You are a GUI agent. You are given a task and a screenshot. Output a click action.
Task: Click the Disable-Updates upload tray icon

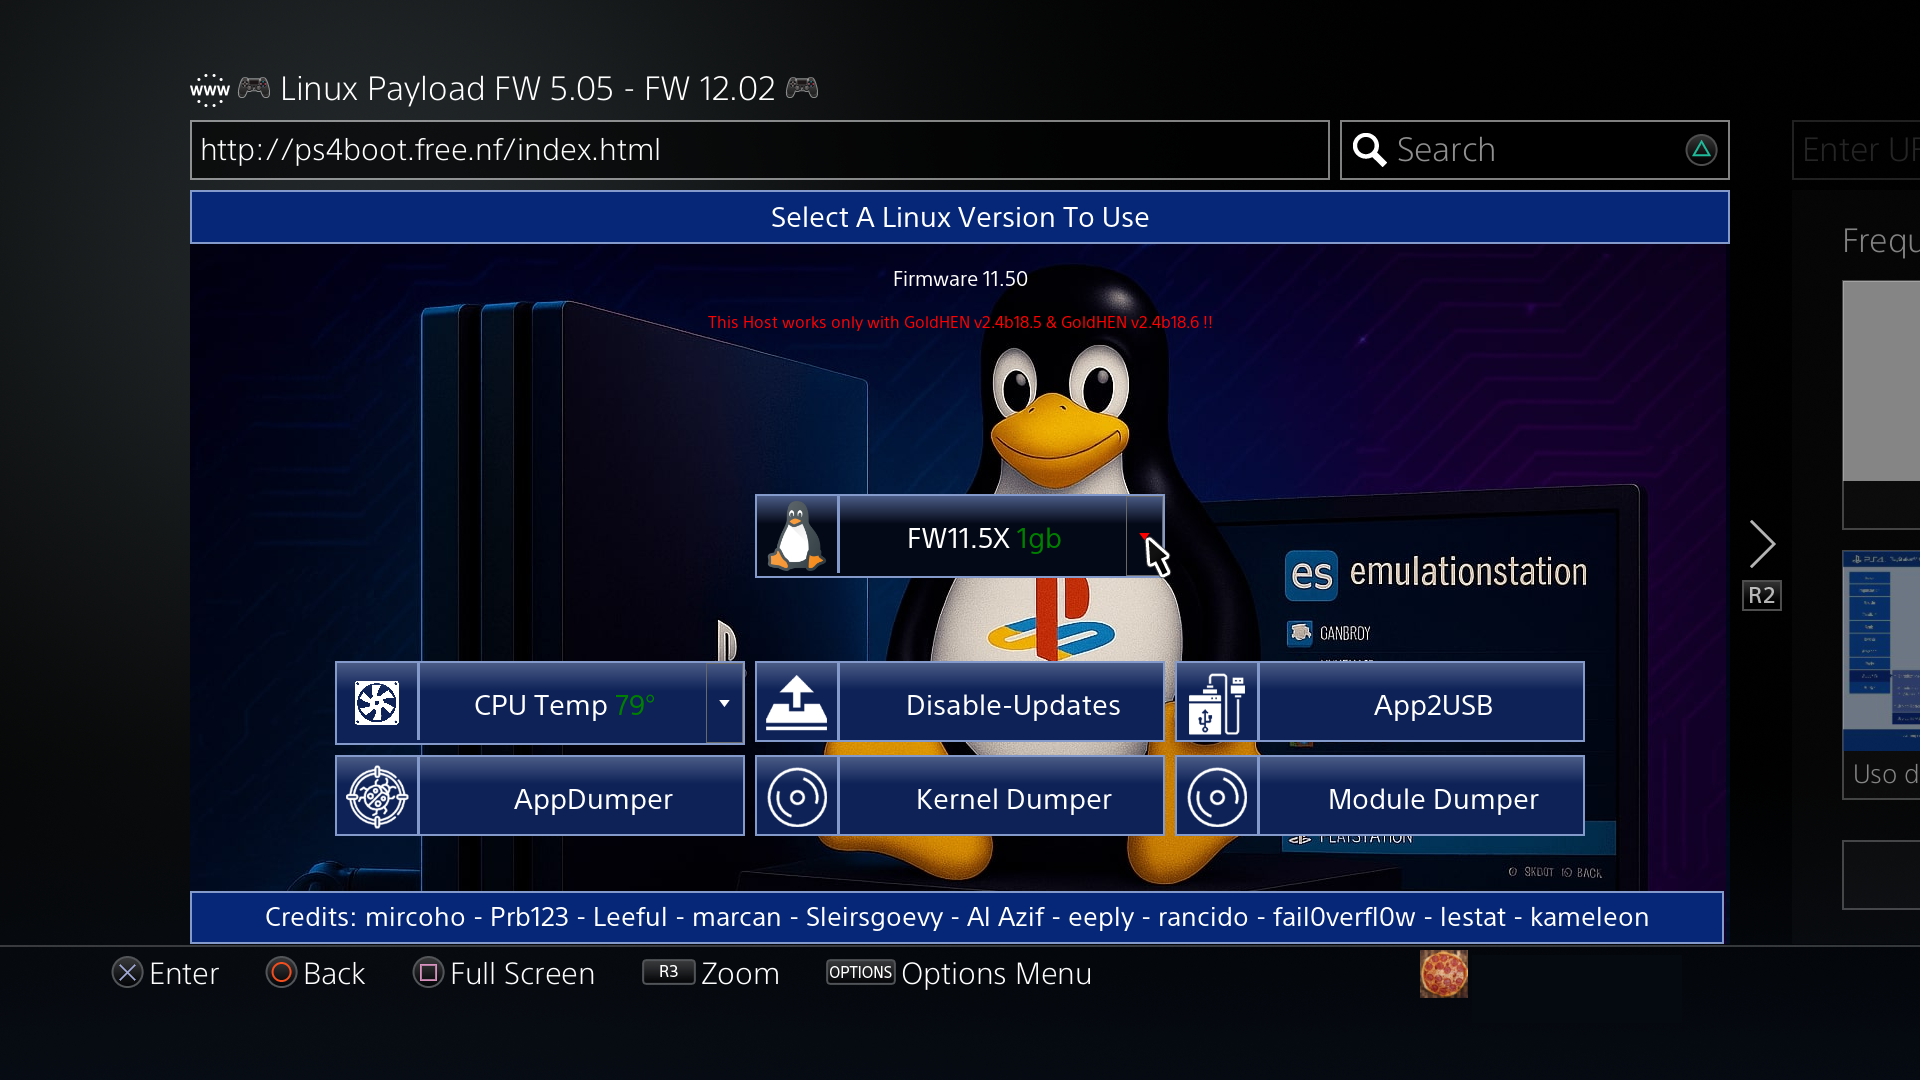coord(797,703)
